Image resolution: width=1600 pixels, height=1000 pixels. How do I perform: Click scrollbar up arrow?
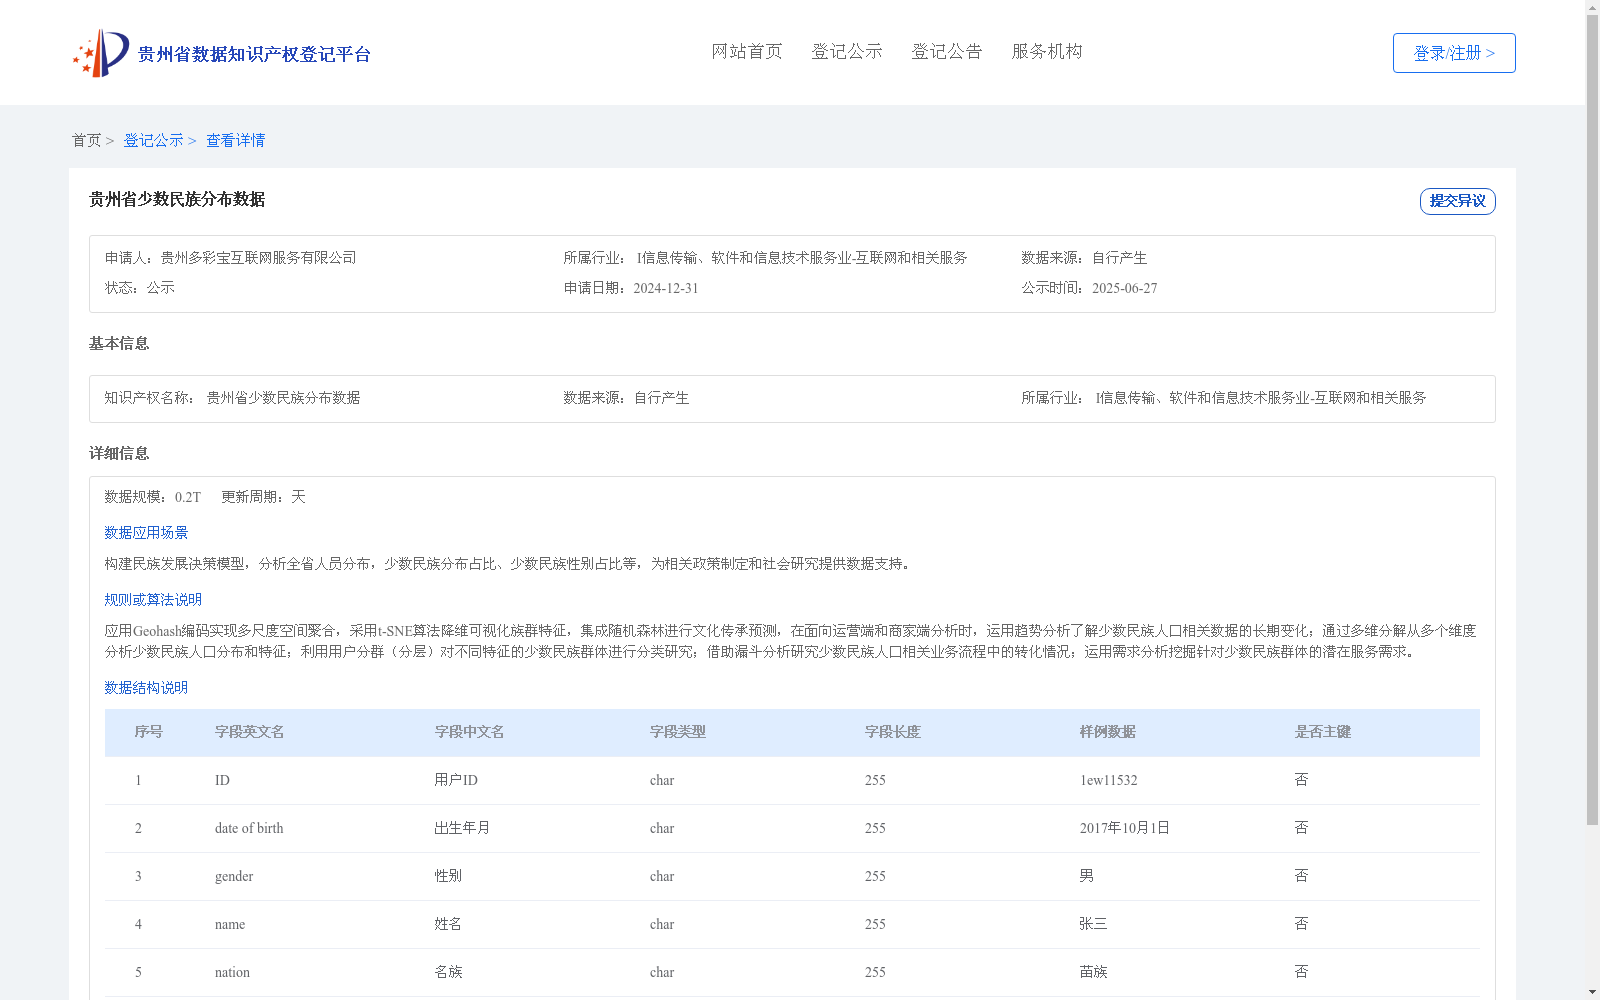point(1592,7)
